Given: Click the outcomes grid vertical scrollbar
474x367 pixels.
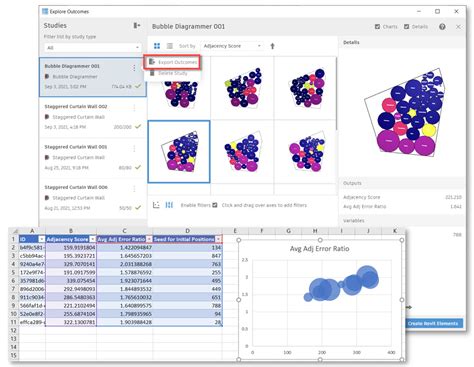Looking at the screenshot, I should pos(337,93).
